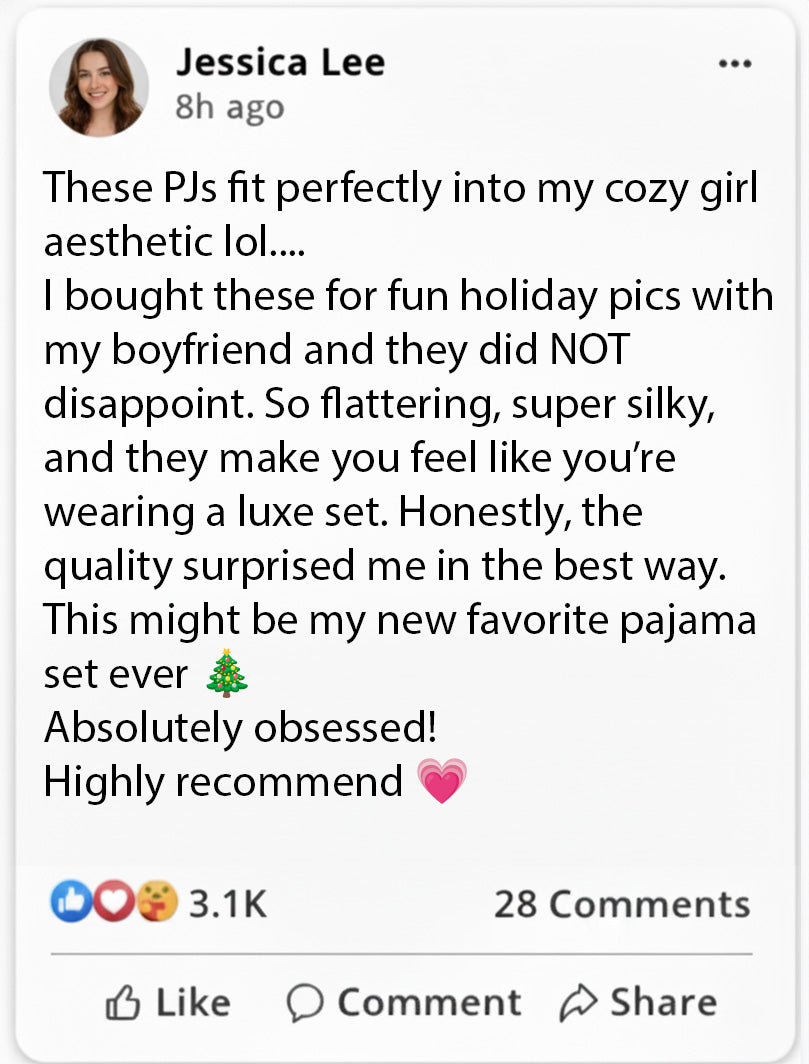Open the Jessica Lee name link
The width and height of the screenshot is (809, 1064).
[280, 62]
